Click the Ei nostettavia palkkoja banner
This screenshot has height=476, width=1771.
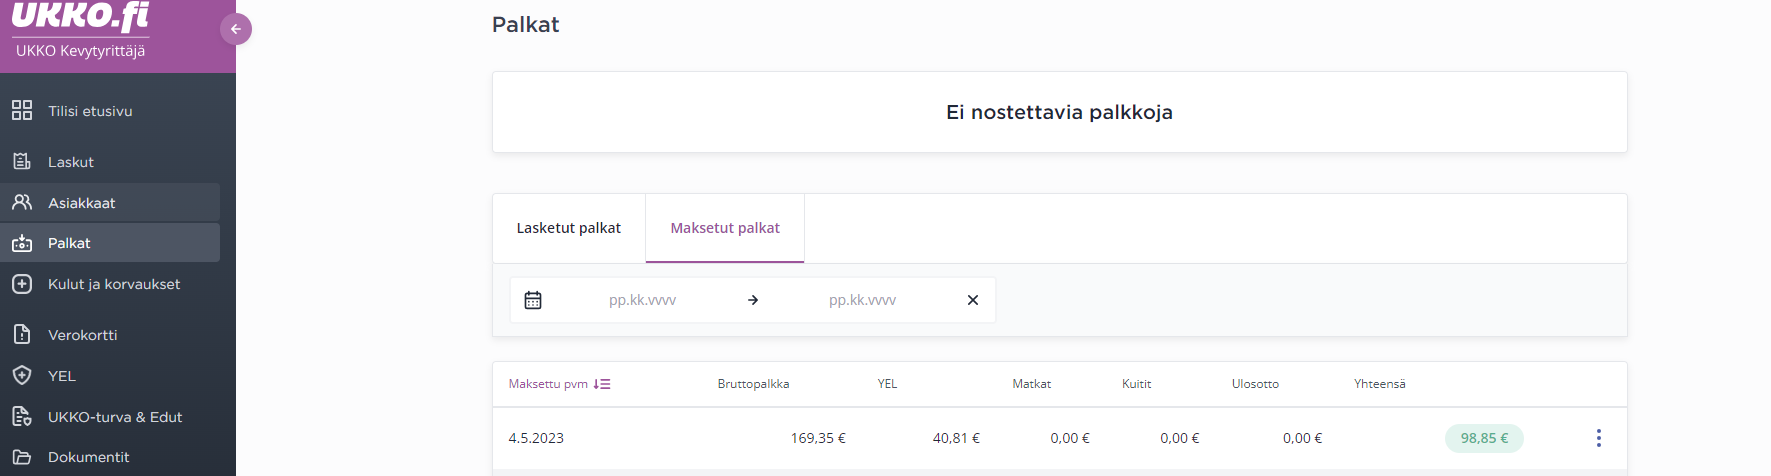tap(1060, 112)
